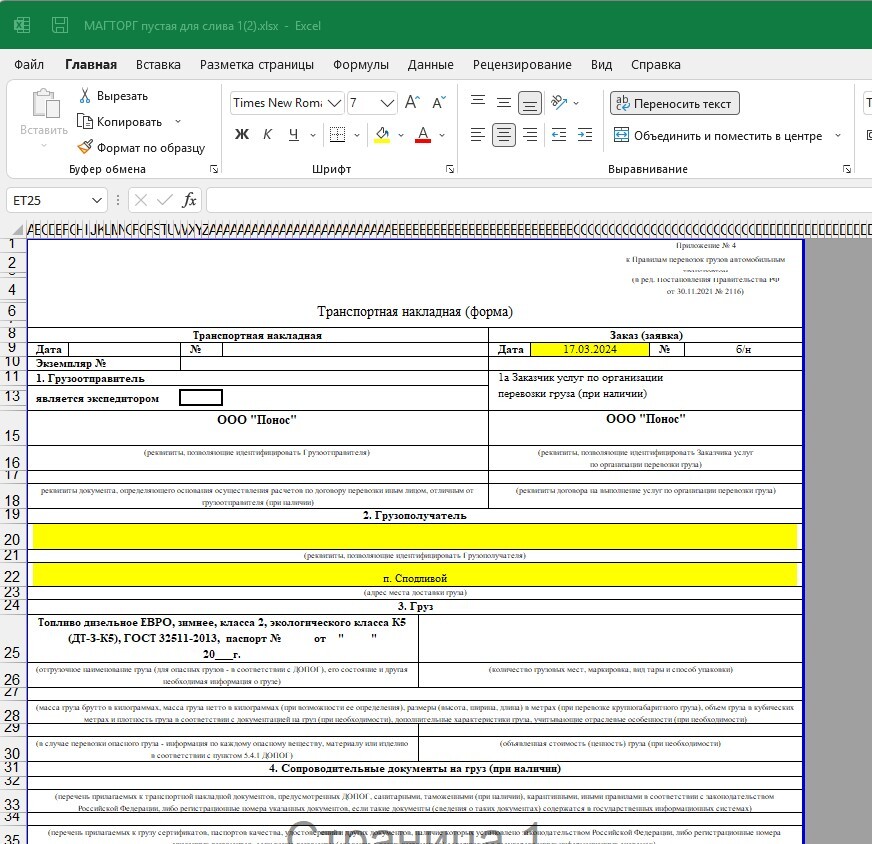Expand merge and center dropdown arrow

point(838,135)
